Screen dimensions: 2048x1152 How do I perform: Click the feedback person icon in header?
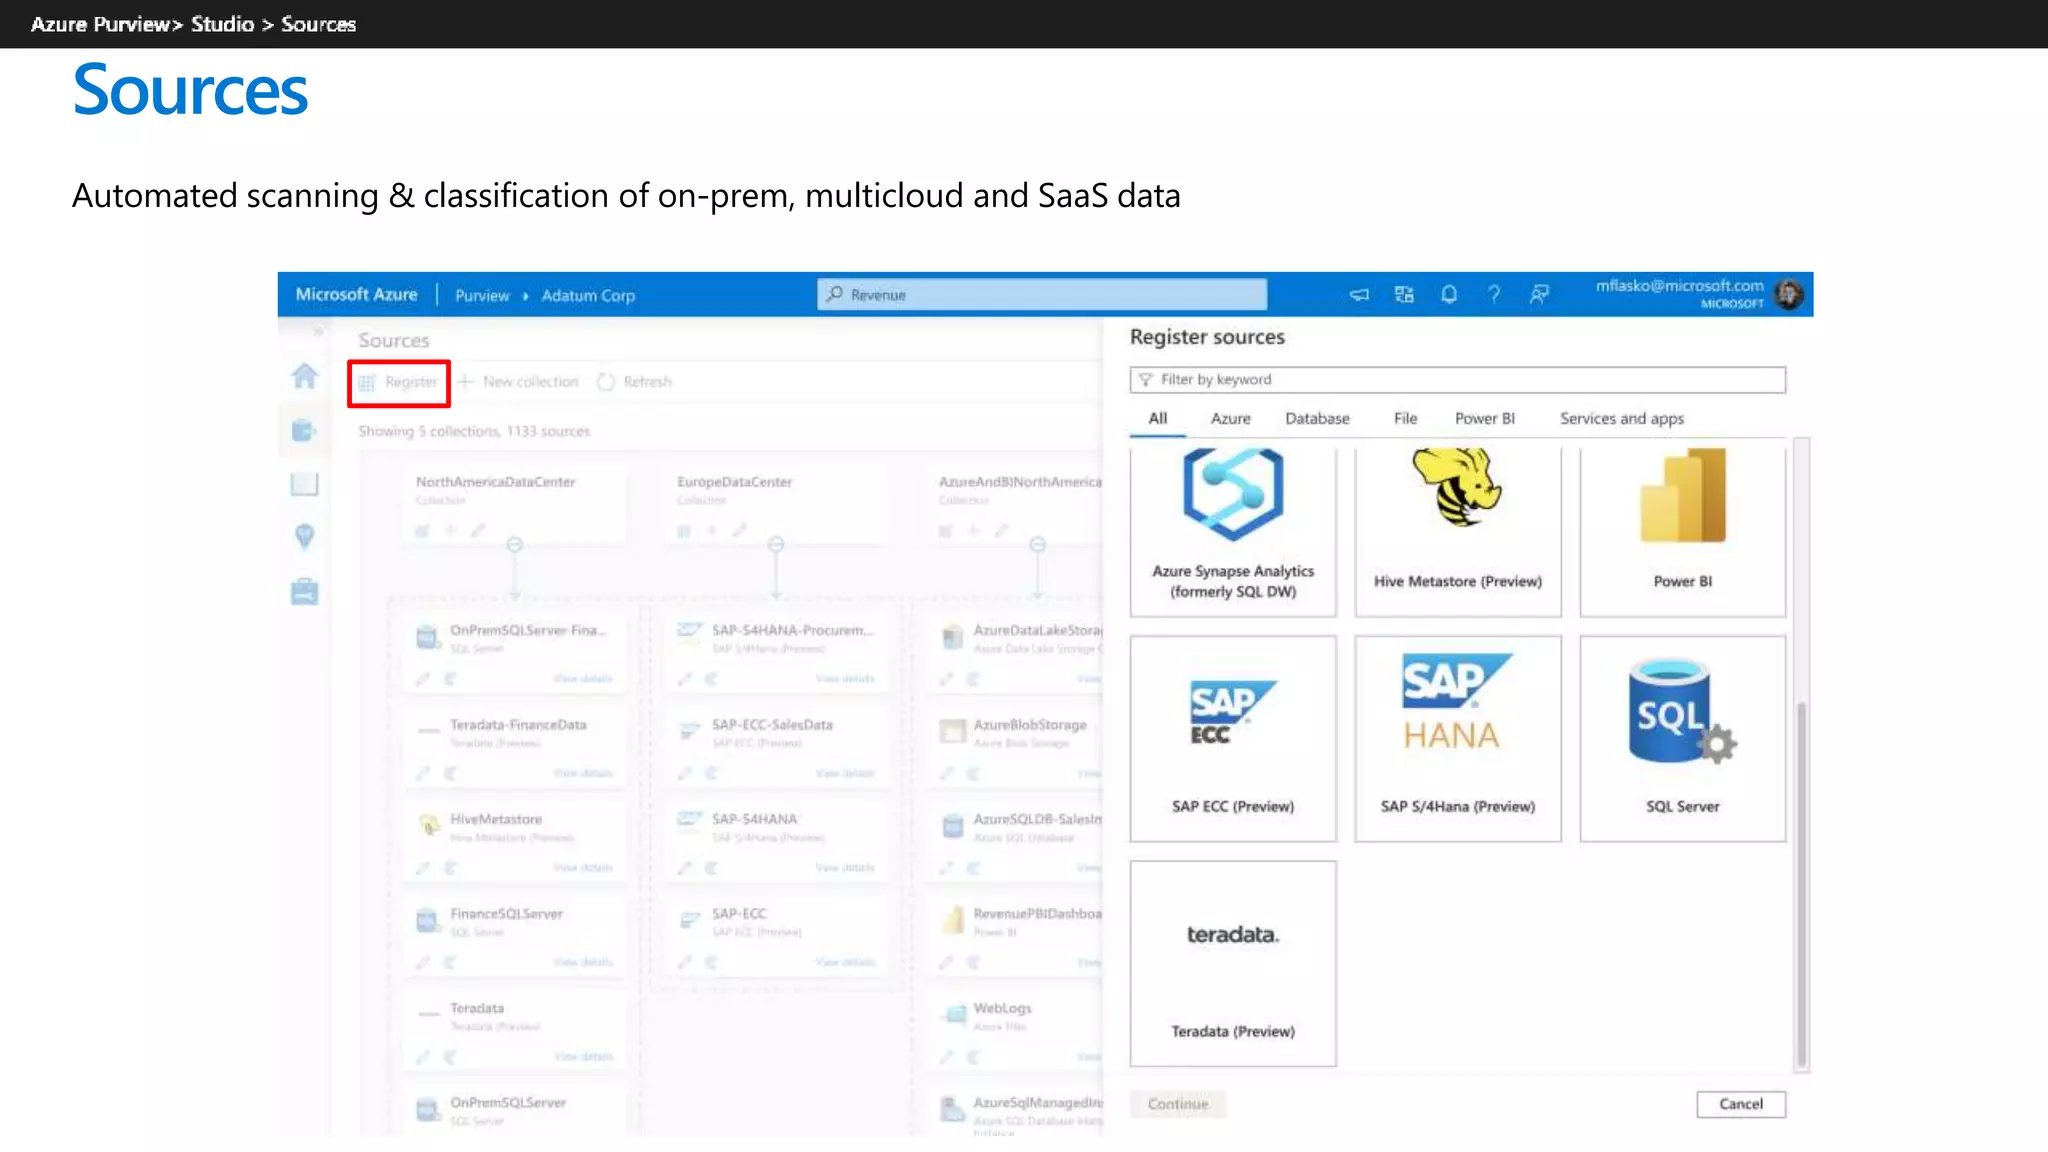pyautogui.click(x=1539, y=294)
